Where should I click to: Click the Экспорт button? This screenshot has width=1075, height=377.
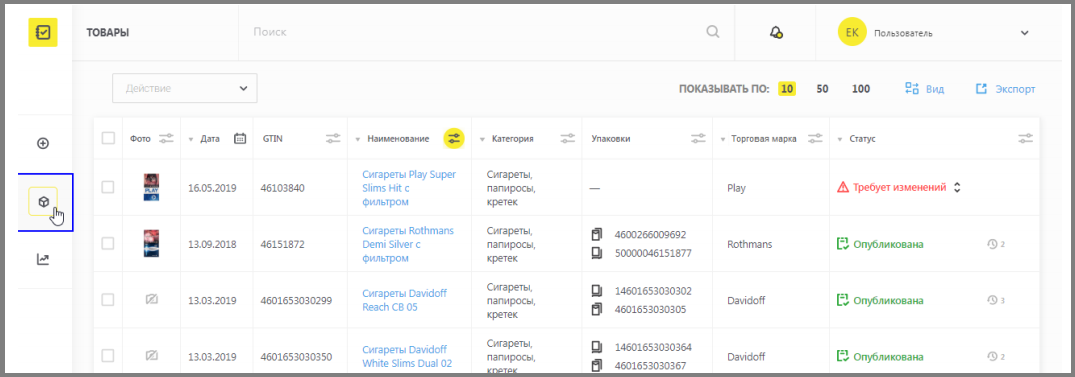point(1005,89)
